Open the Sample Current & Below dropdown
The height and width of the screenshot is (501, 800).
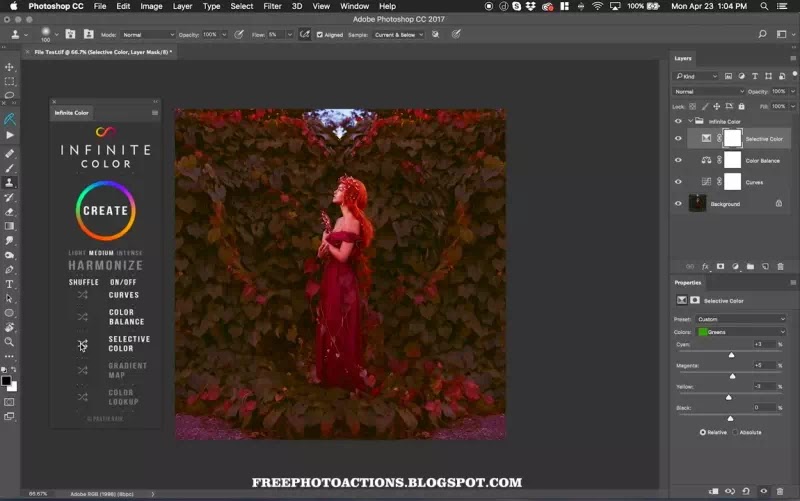tap(398, 35)
